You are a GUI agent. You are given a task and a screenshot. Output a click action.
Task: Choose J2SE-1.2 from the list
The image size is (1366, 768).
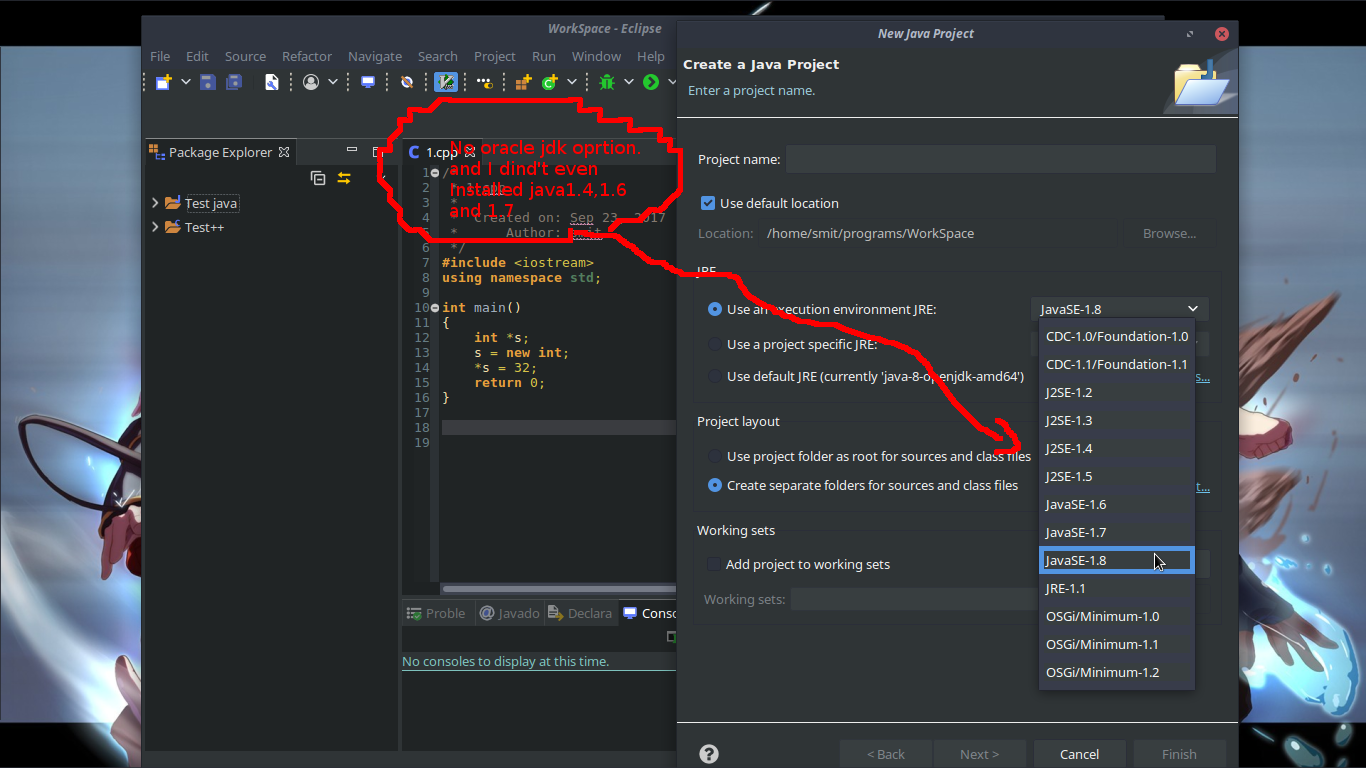pyautogui.click(x=1117, y=392)
